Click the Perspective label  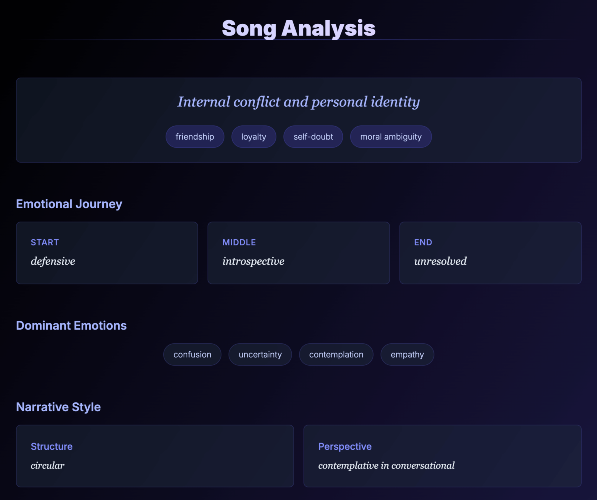pyautogui.click(x=345, y=447)
